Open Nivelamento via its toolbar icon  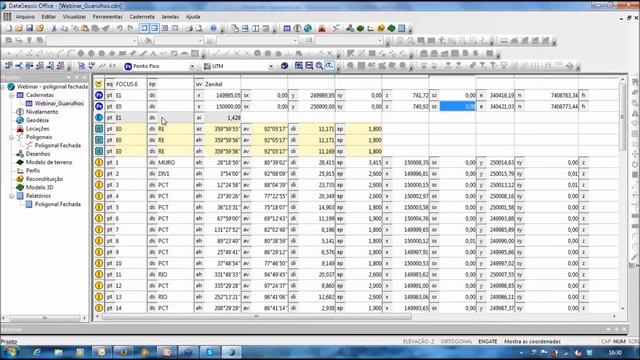pyautogui.click(x=297, y=28)
